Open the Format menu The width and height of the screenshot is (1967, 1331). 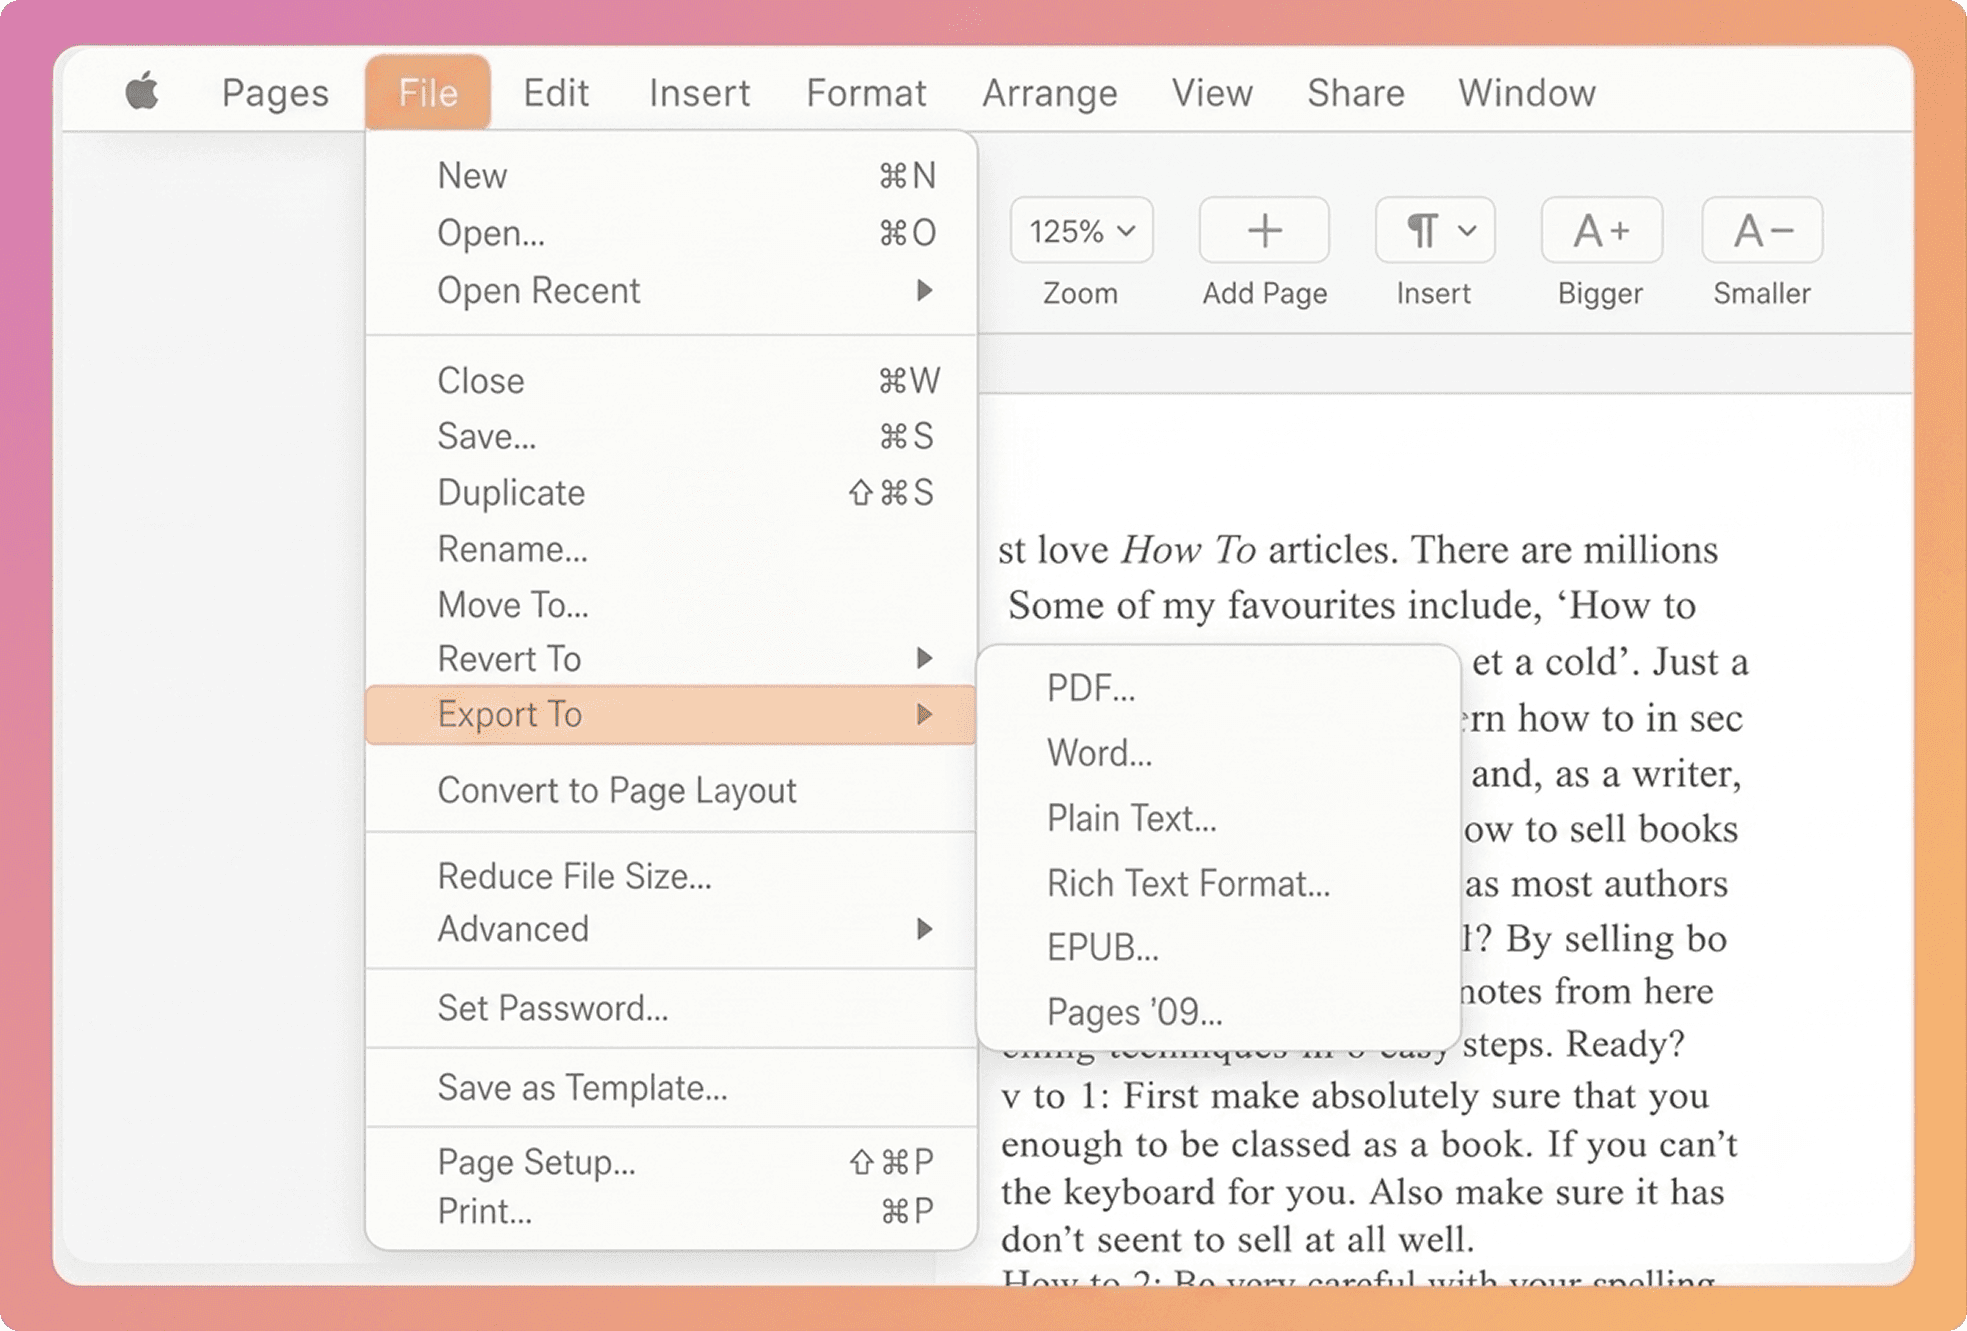point(866,92)
